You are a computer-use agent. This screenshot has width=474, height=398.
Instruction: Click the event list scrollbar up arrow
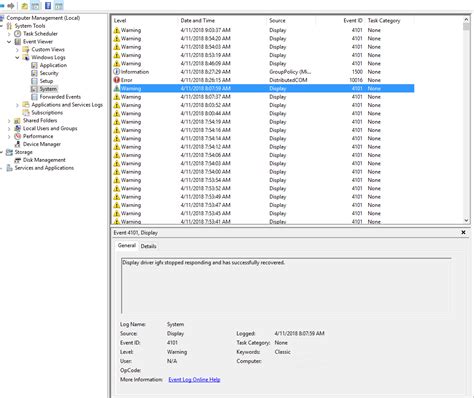[x=466, y=19]
